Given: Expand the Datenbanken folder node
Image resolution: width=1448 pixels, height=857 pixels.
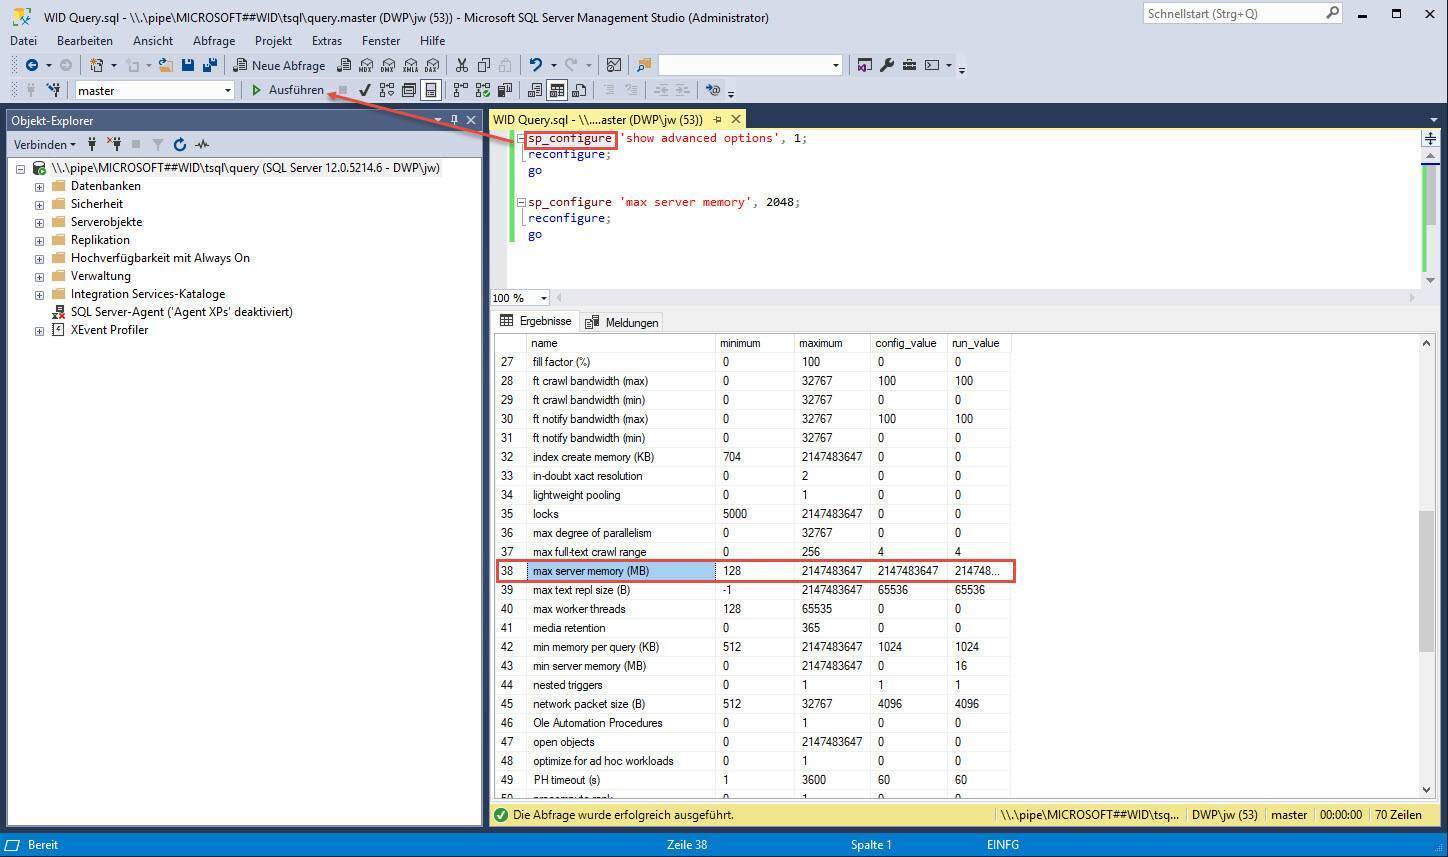Looking at the screenshot, I should pos(39,186).
